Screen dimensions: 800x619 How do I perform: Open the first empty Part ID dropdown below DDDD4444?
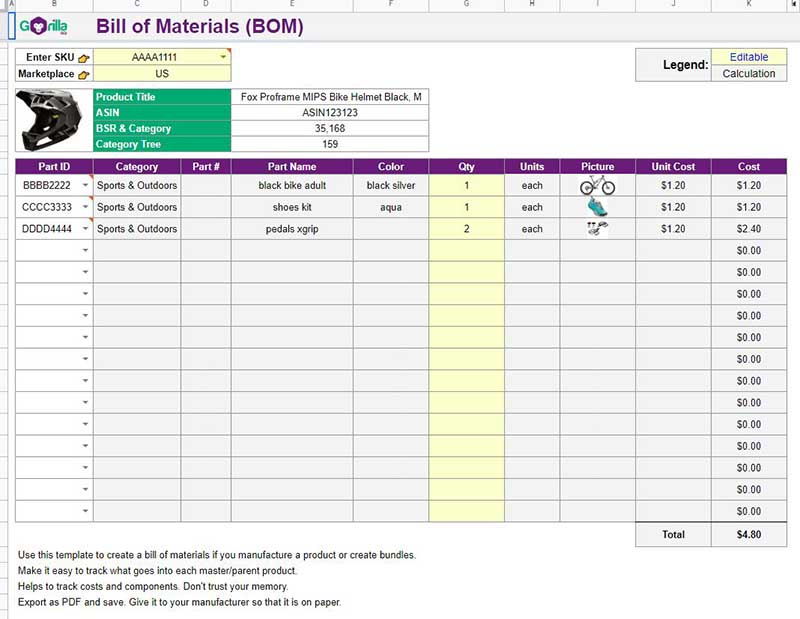[86, 250]
